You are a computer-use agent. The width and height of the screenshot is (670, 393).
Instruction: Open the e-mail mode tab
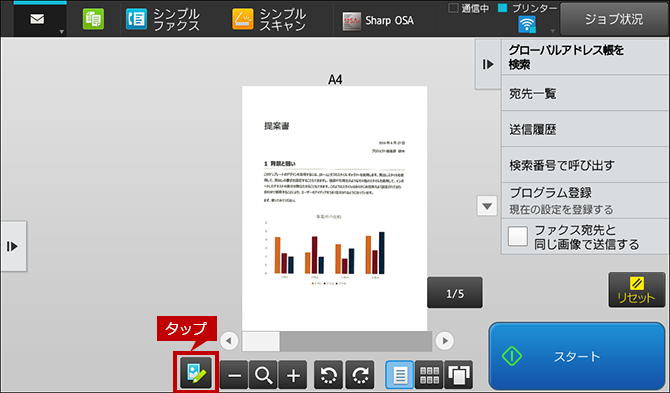(x=40, y=19)
